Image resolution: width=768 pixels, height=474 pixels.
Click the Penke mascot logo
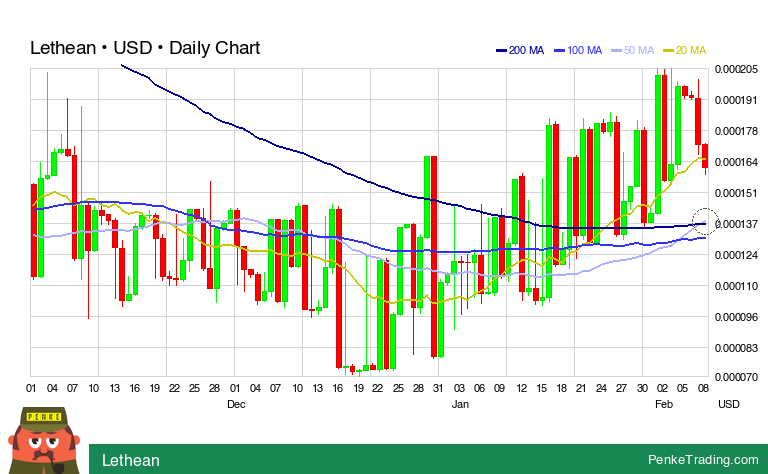coord(44,441)
